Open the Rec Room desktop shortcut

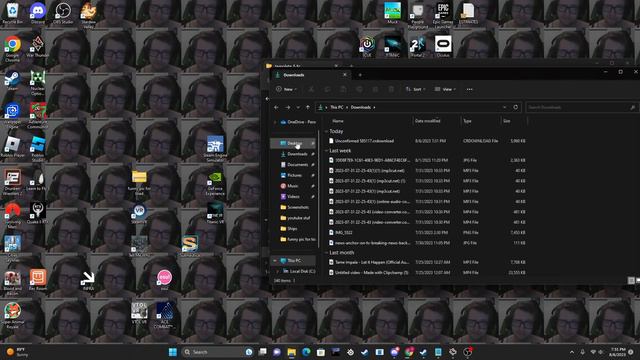(x=38, y=280)
